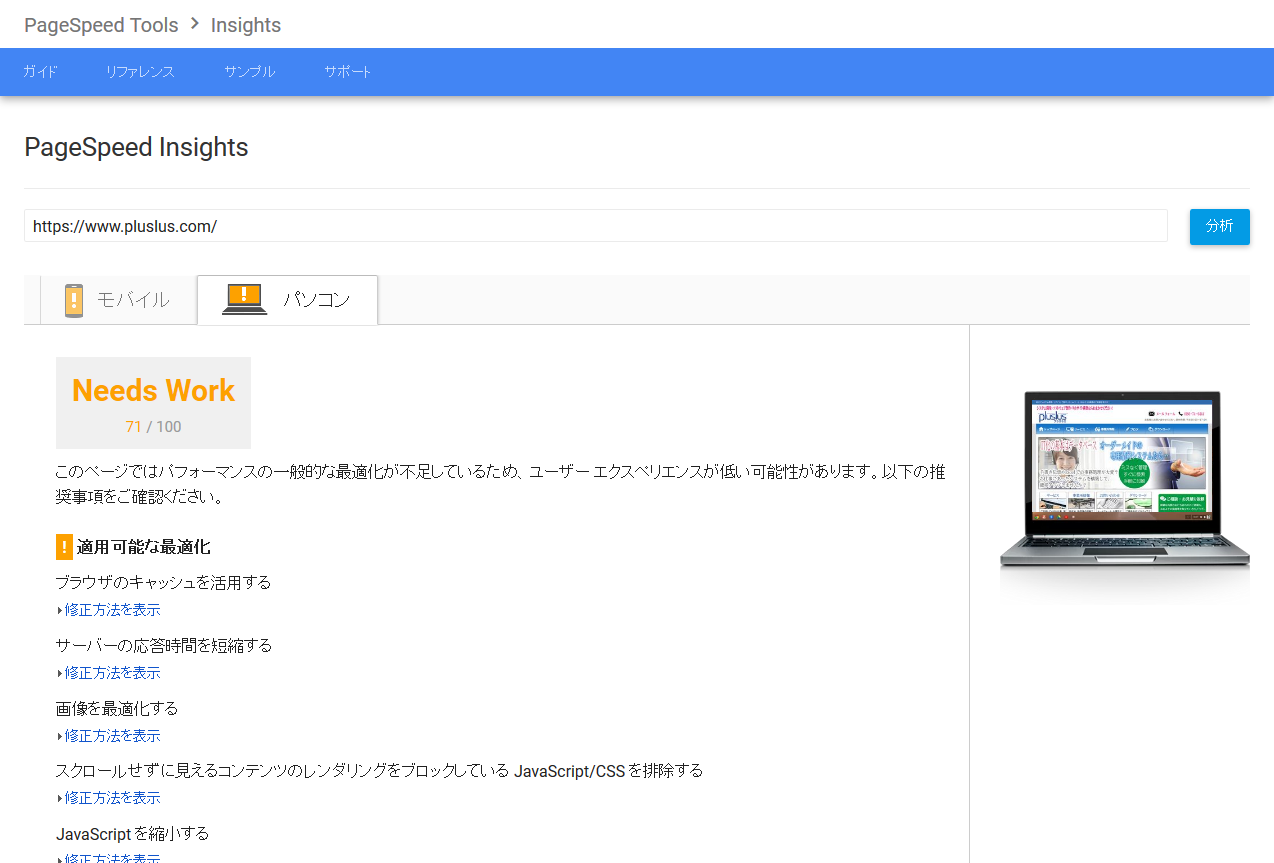Viewport: 1274px width, 863px height.
Task: Click the Insights breadcrumb link
Action: point(246,25)
